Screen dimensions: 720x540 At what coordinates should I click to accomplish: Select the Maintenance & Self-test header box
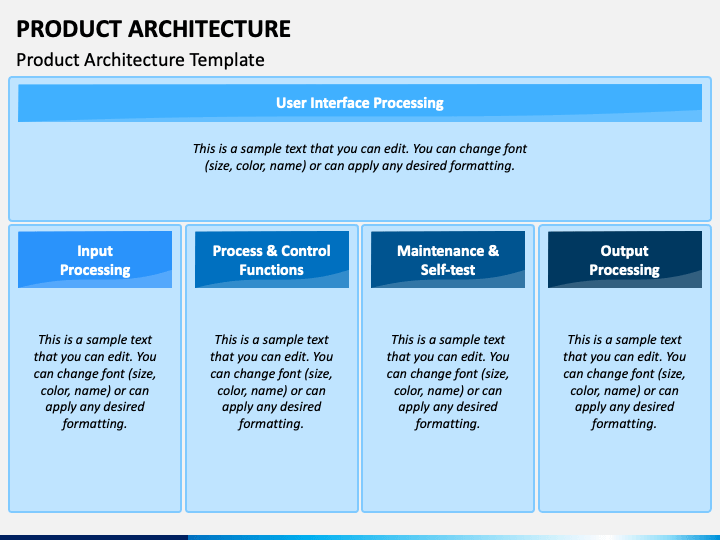[448, 259]
